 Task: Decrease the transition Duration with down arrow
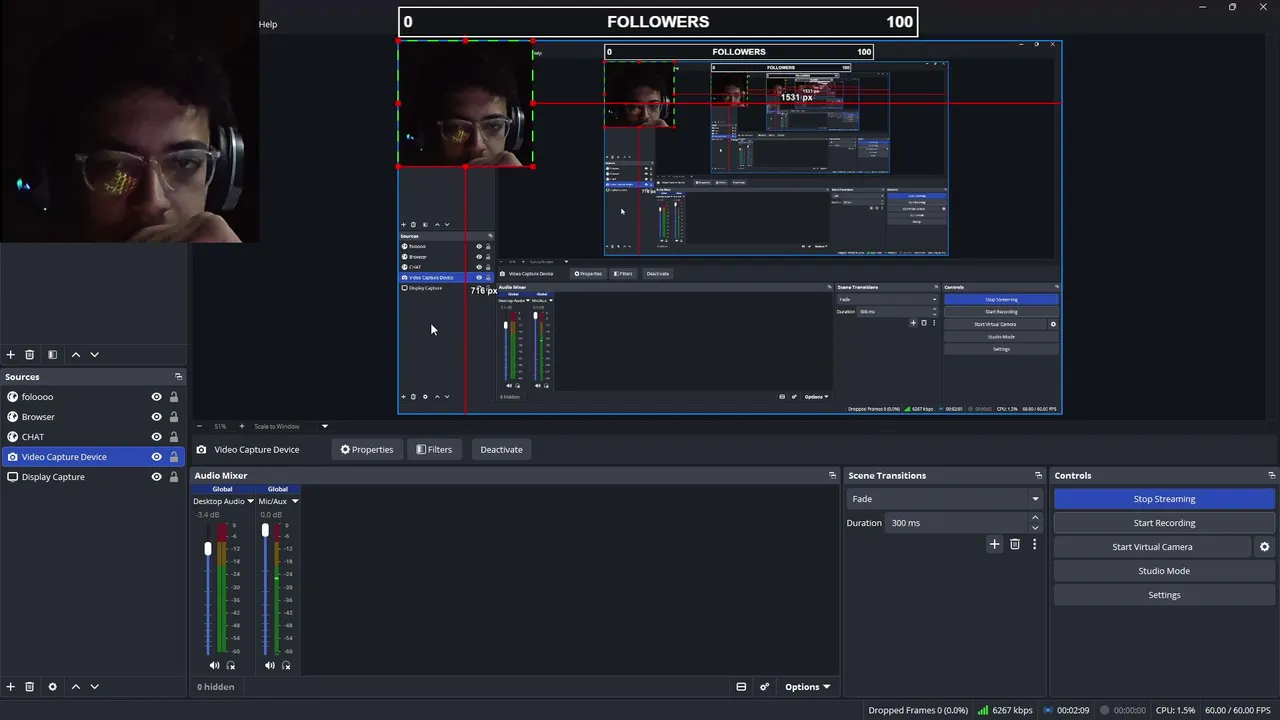(1035, 528)
